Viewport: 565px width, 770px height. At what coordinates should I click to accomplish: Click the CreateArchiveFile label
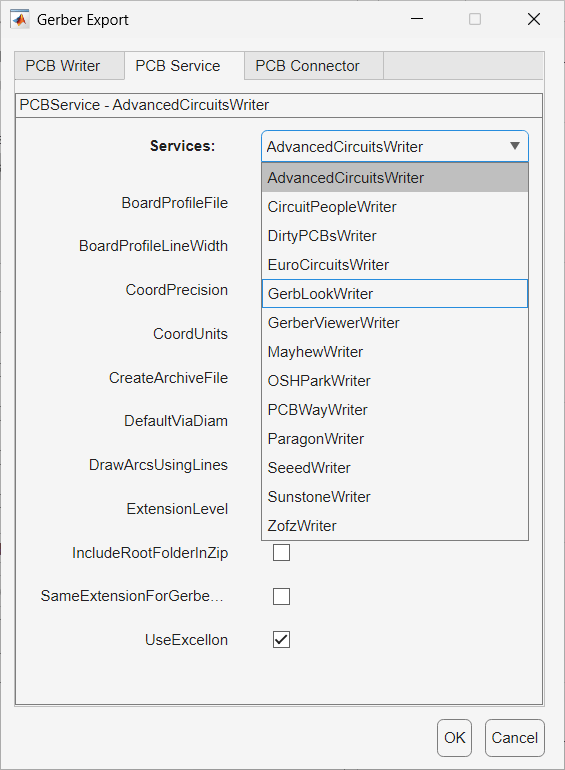(x=168, y=378)
